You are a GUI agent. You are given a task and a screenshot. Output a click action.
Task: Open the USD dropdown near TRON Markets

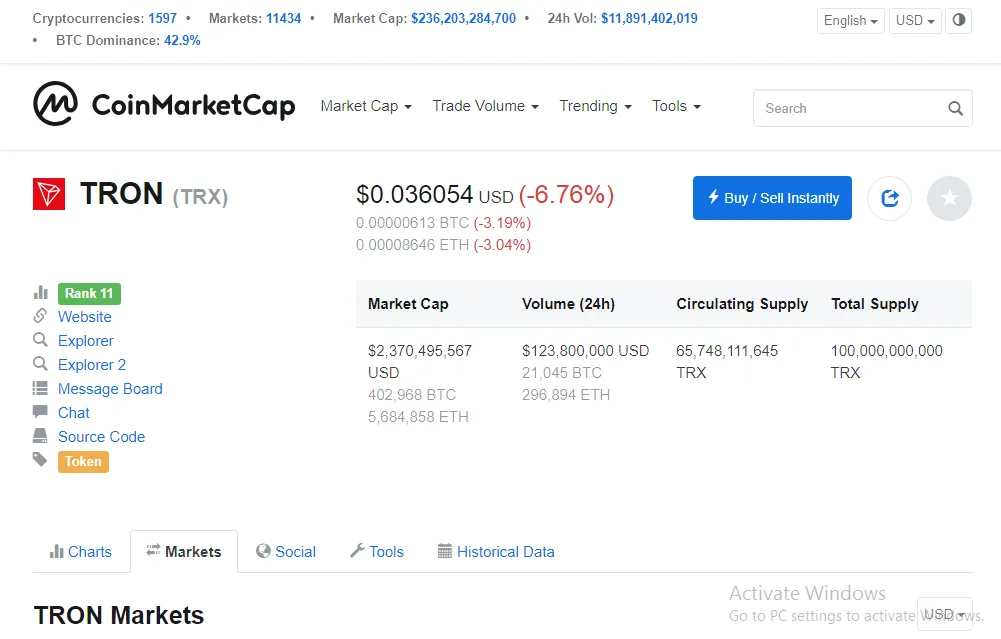[944, 614]
